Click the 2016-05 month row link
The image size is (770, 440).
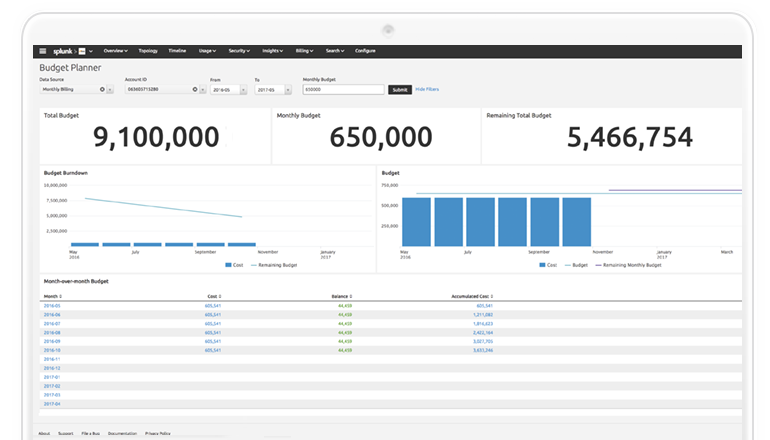click(x=52, y=306)
